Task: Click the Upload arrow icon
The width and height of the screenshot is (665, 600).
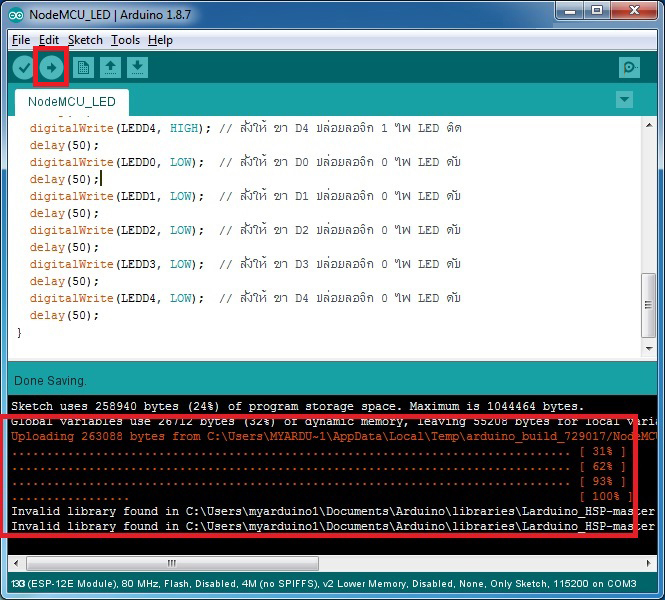Action: [52, 67]
